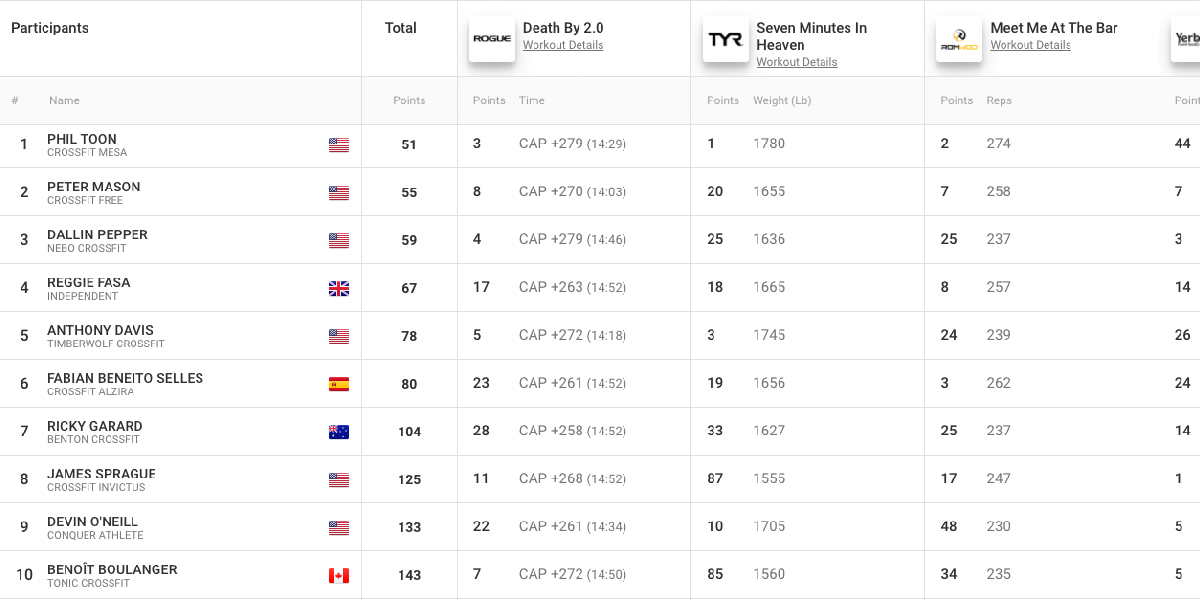
Task: Open Workout Details under Seven Minutes In Heaven
Action: point(797,62)
